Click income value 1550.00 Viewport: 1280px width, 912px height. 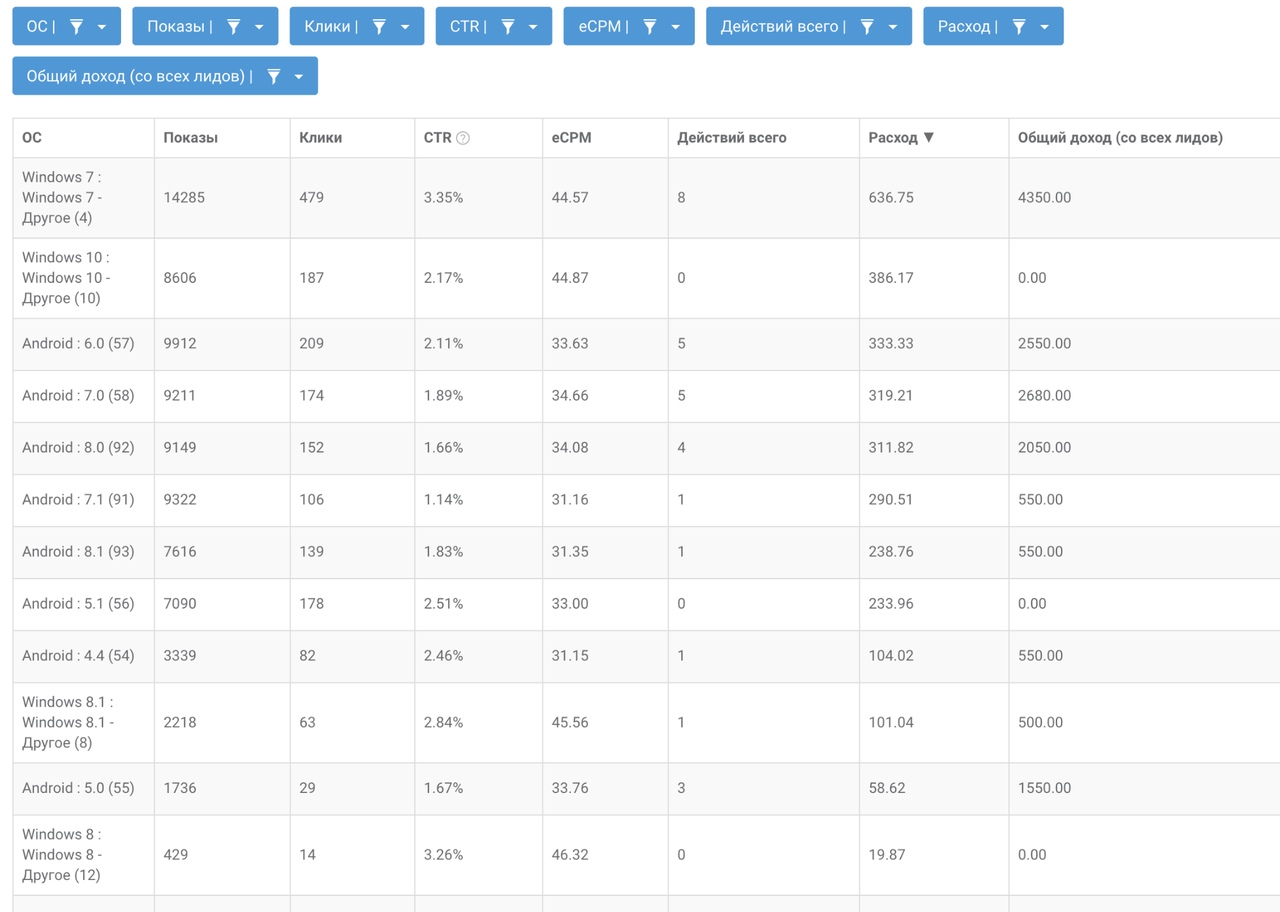tap(1044, 788)
